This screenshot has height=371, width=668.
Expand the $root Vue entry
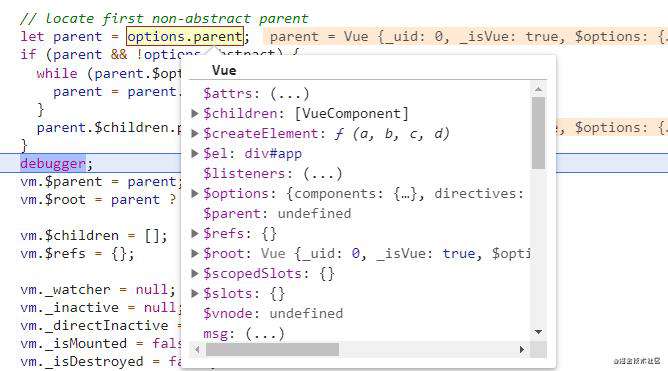coord(195,253)
